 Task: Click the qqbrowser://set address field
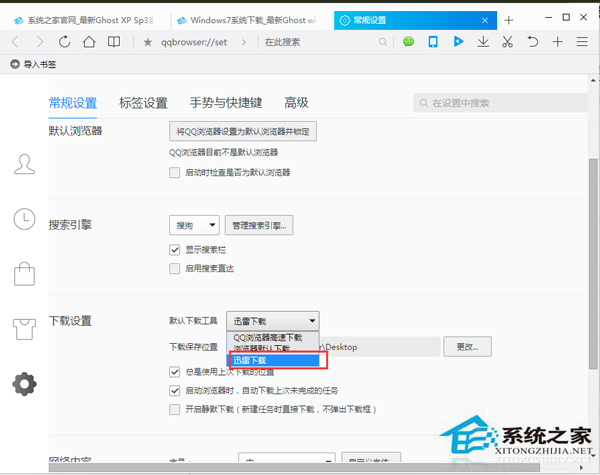click(194, 42)
